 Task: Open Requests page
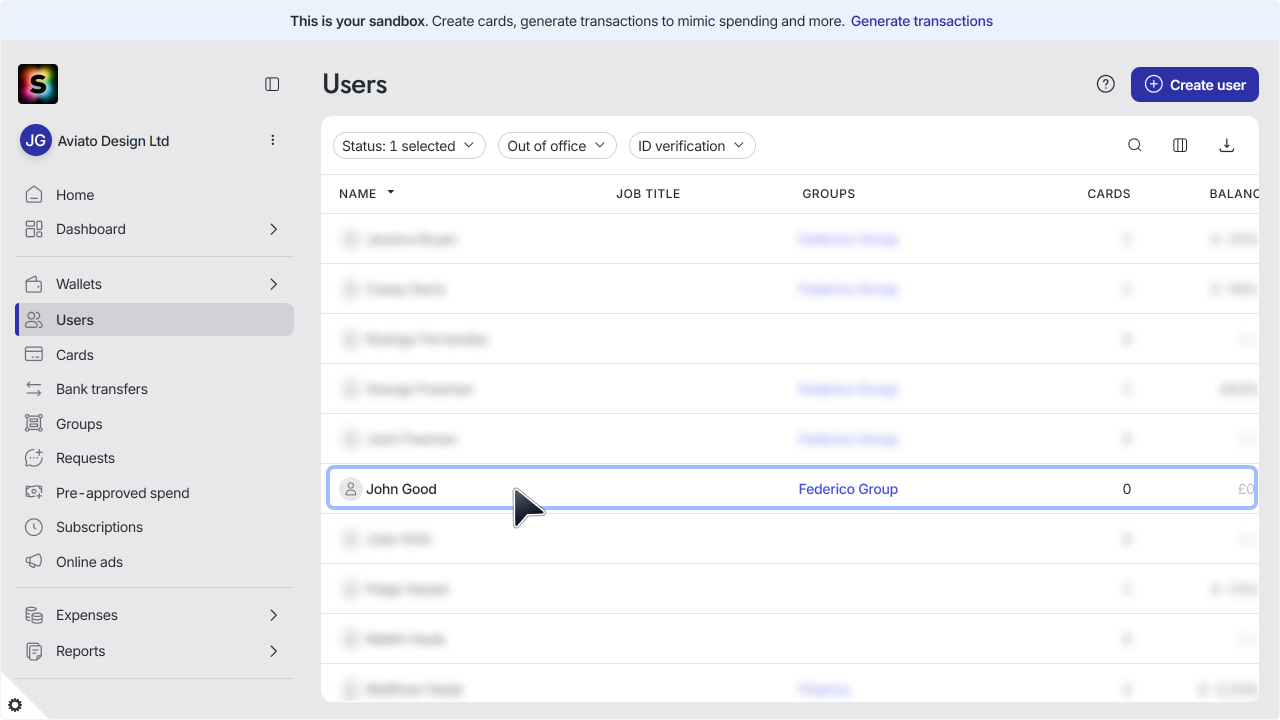click(x=155, y=458)
